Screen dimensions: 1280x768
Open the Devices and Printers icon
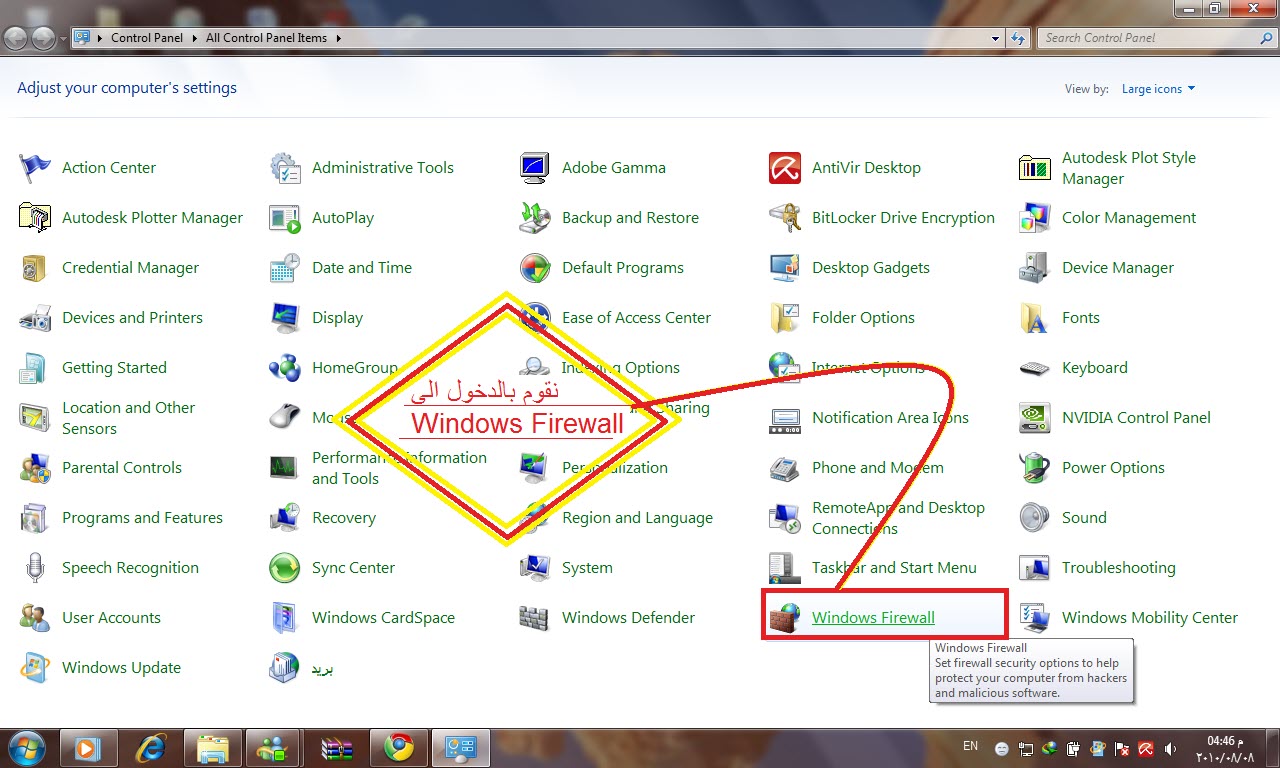click(35, 318)
